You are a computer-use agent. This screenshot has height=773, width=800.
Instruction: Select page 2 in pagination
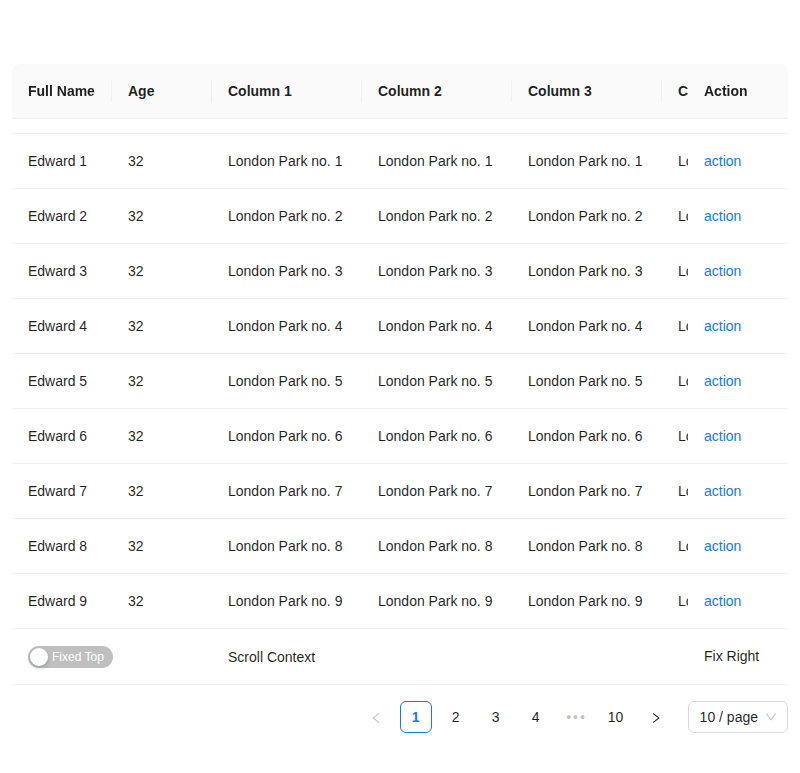456,717
